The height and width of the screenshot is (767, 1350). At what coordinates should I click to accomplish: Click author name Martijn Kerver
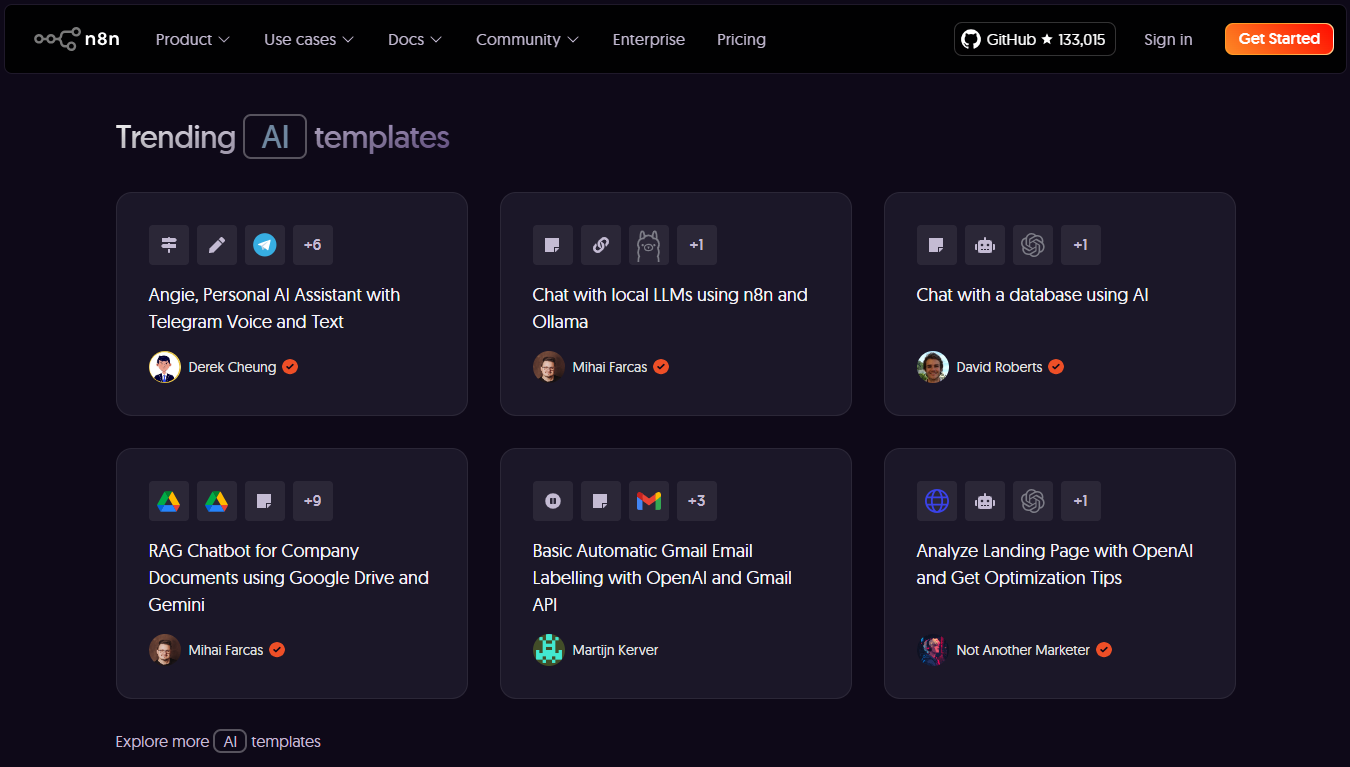[x=615, y=650]
